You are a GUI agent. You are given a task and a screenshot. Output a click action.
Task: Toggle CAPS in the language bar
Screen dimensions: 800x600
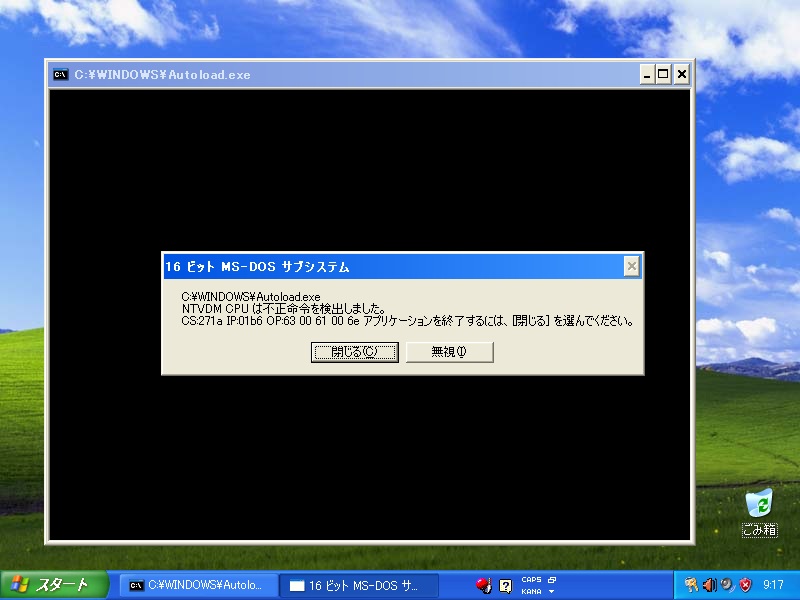(x=531, y=580)
